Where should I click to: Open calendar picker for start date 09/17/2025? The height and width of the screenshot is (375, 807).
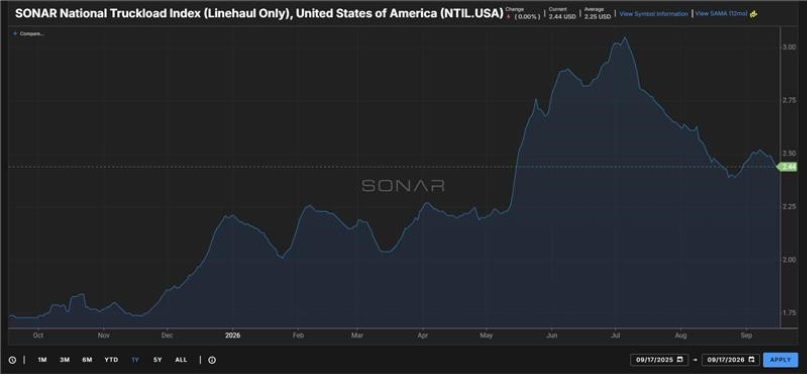tap(680, 360)
